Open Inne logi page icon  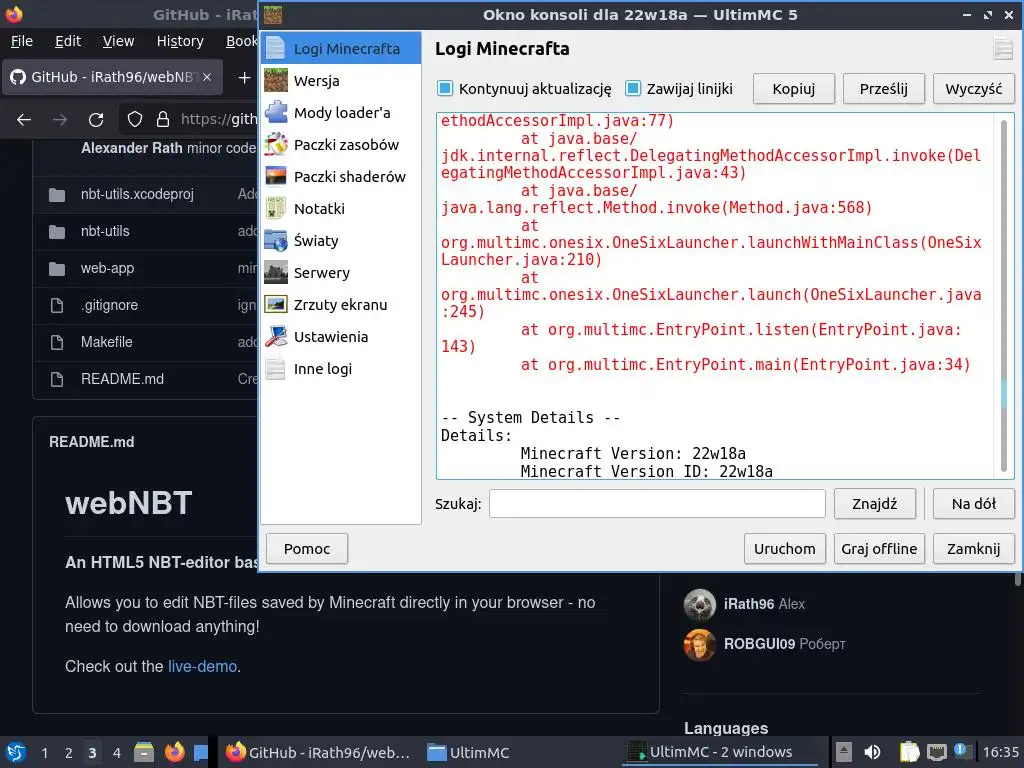click(276, 368)
